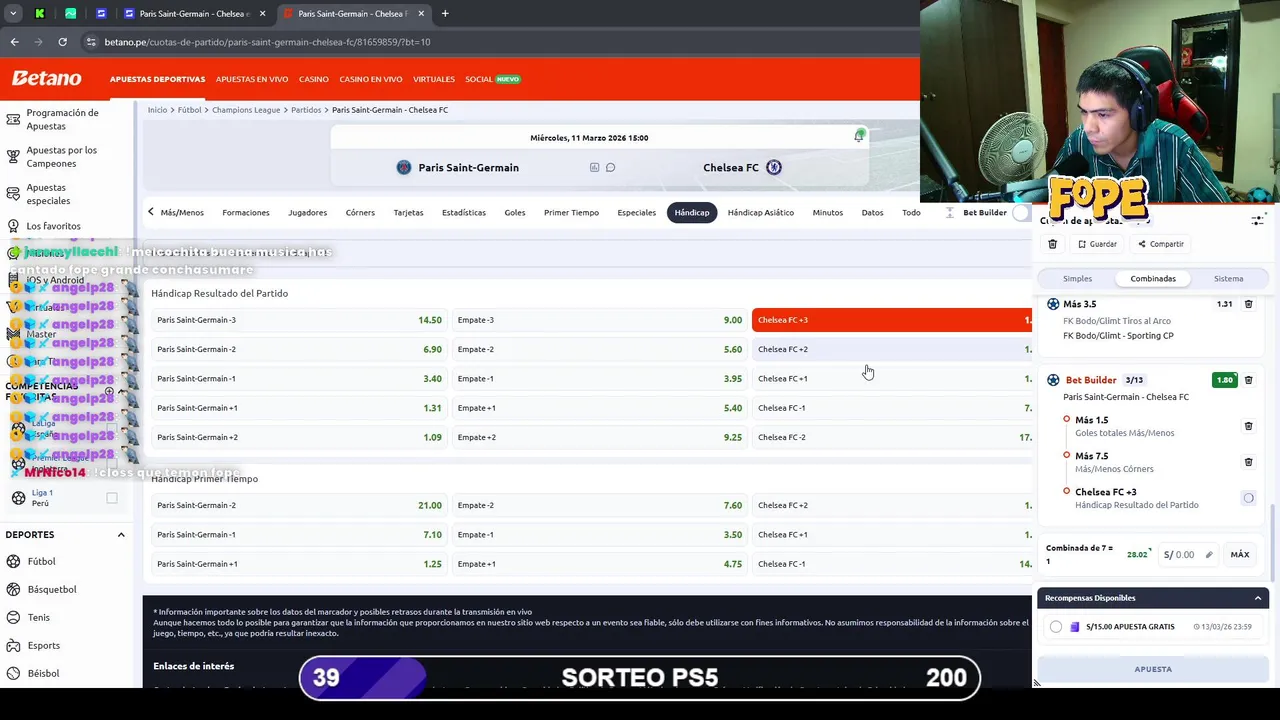The height and width of the screenshot is (720, 1280).
Task: Follow the Partidos breadcrumb link
Action: pos(306,110)
